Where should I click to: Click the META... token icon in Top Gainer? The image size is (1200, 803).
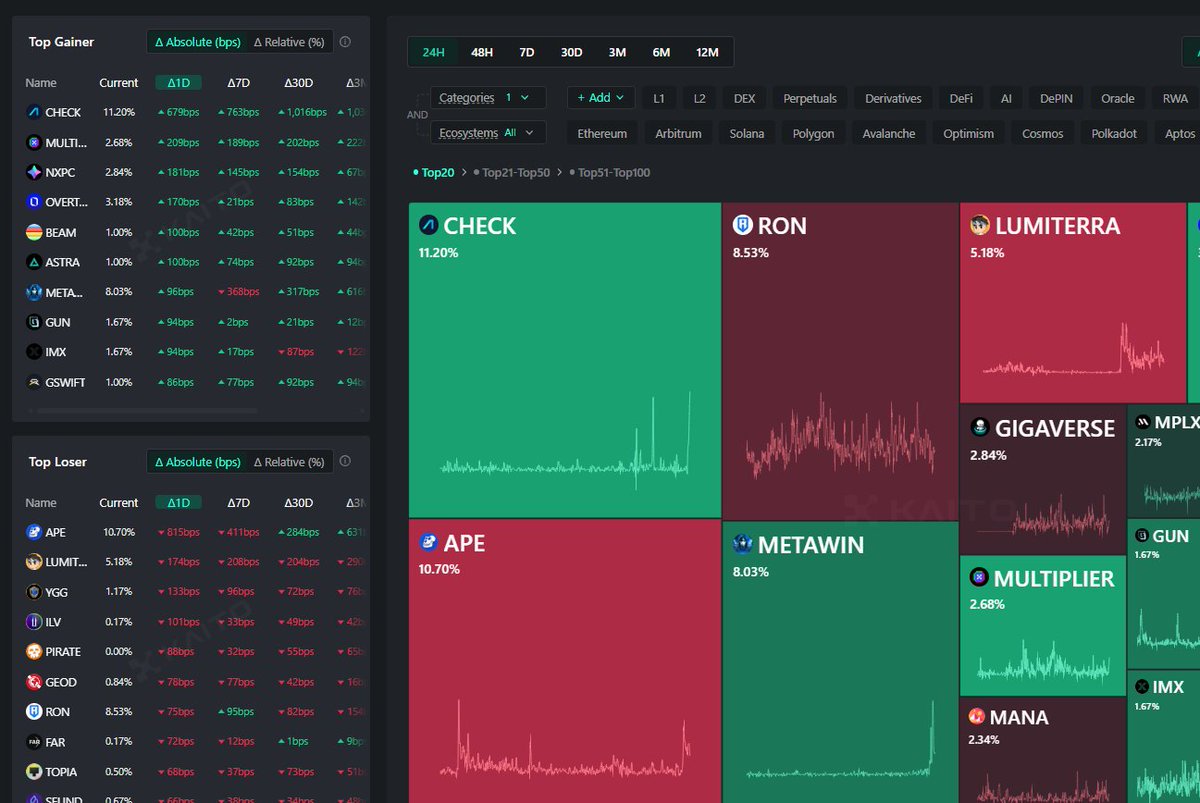click(x=33, y=292)
